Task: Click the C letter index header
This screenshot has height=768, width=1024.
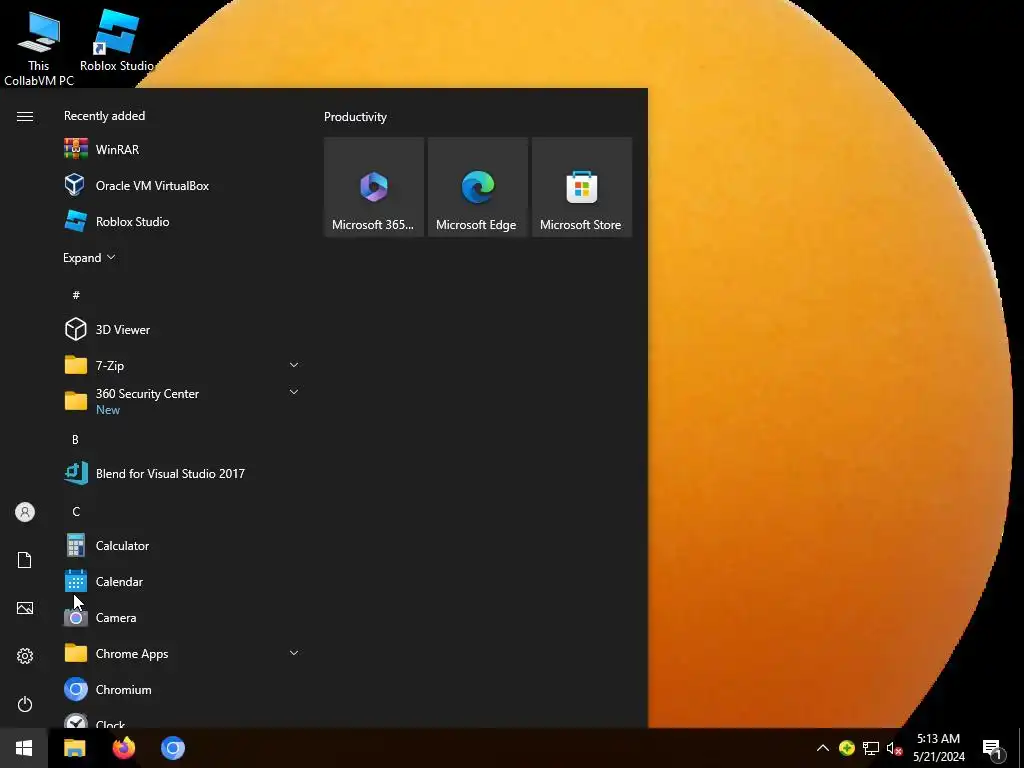Action: click(x=76, y=511)
